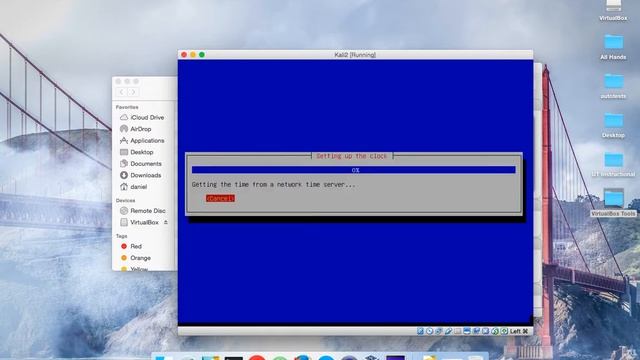Click the keyboard capture green arrow icon

coord(504,331)
